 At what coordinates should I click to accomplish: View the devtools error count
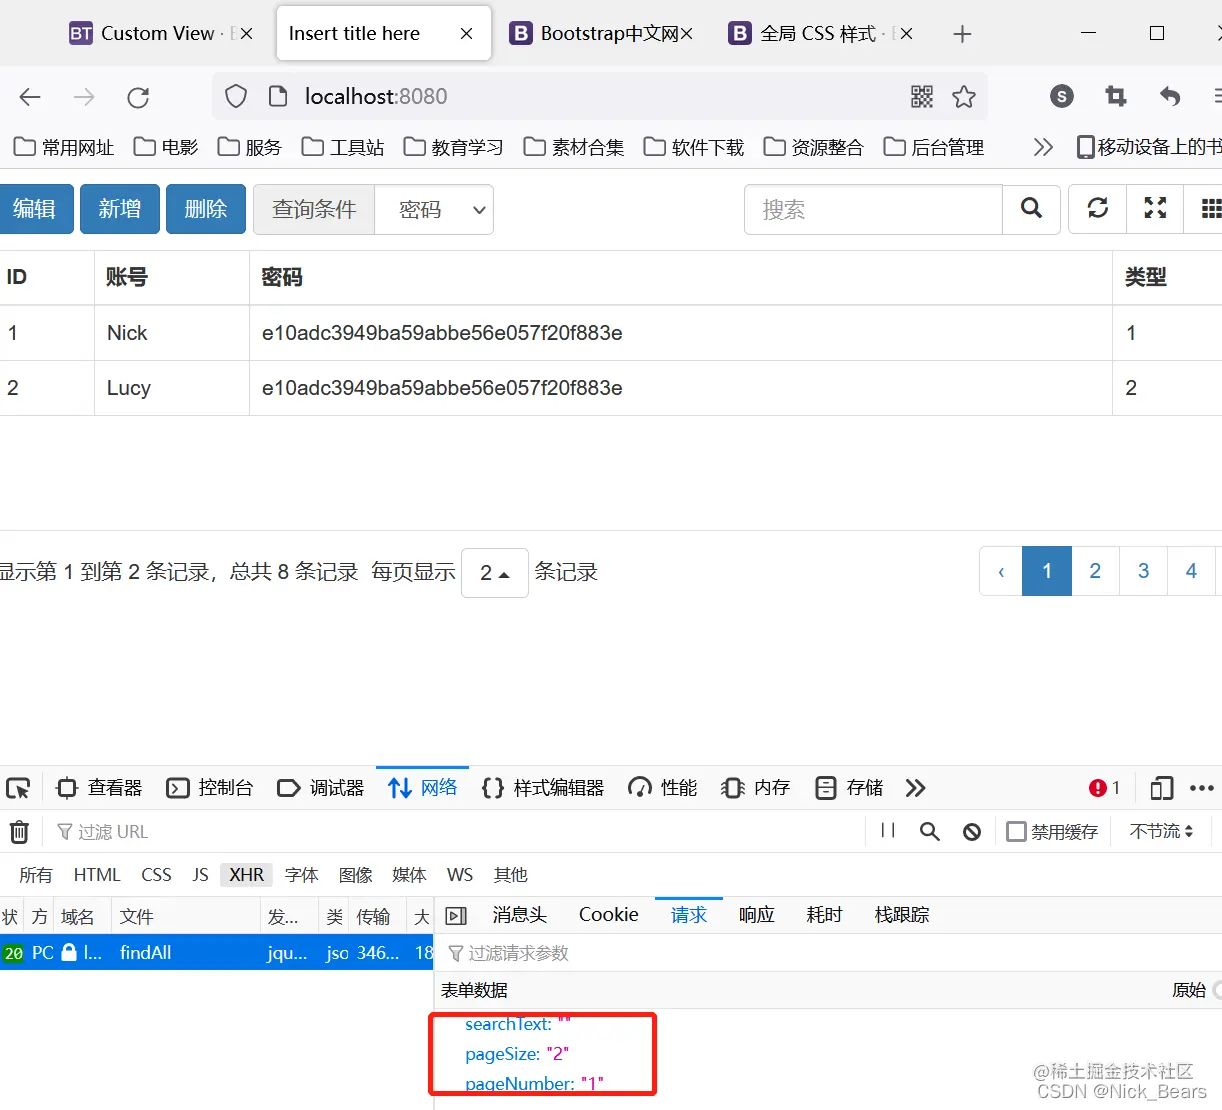(x=1104, y=788)
